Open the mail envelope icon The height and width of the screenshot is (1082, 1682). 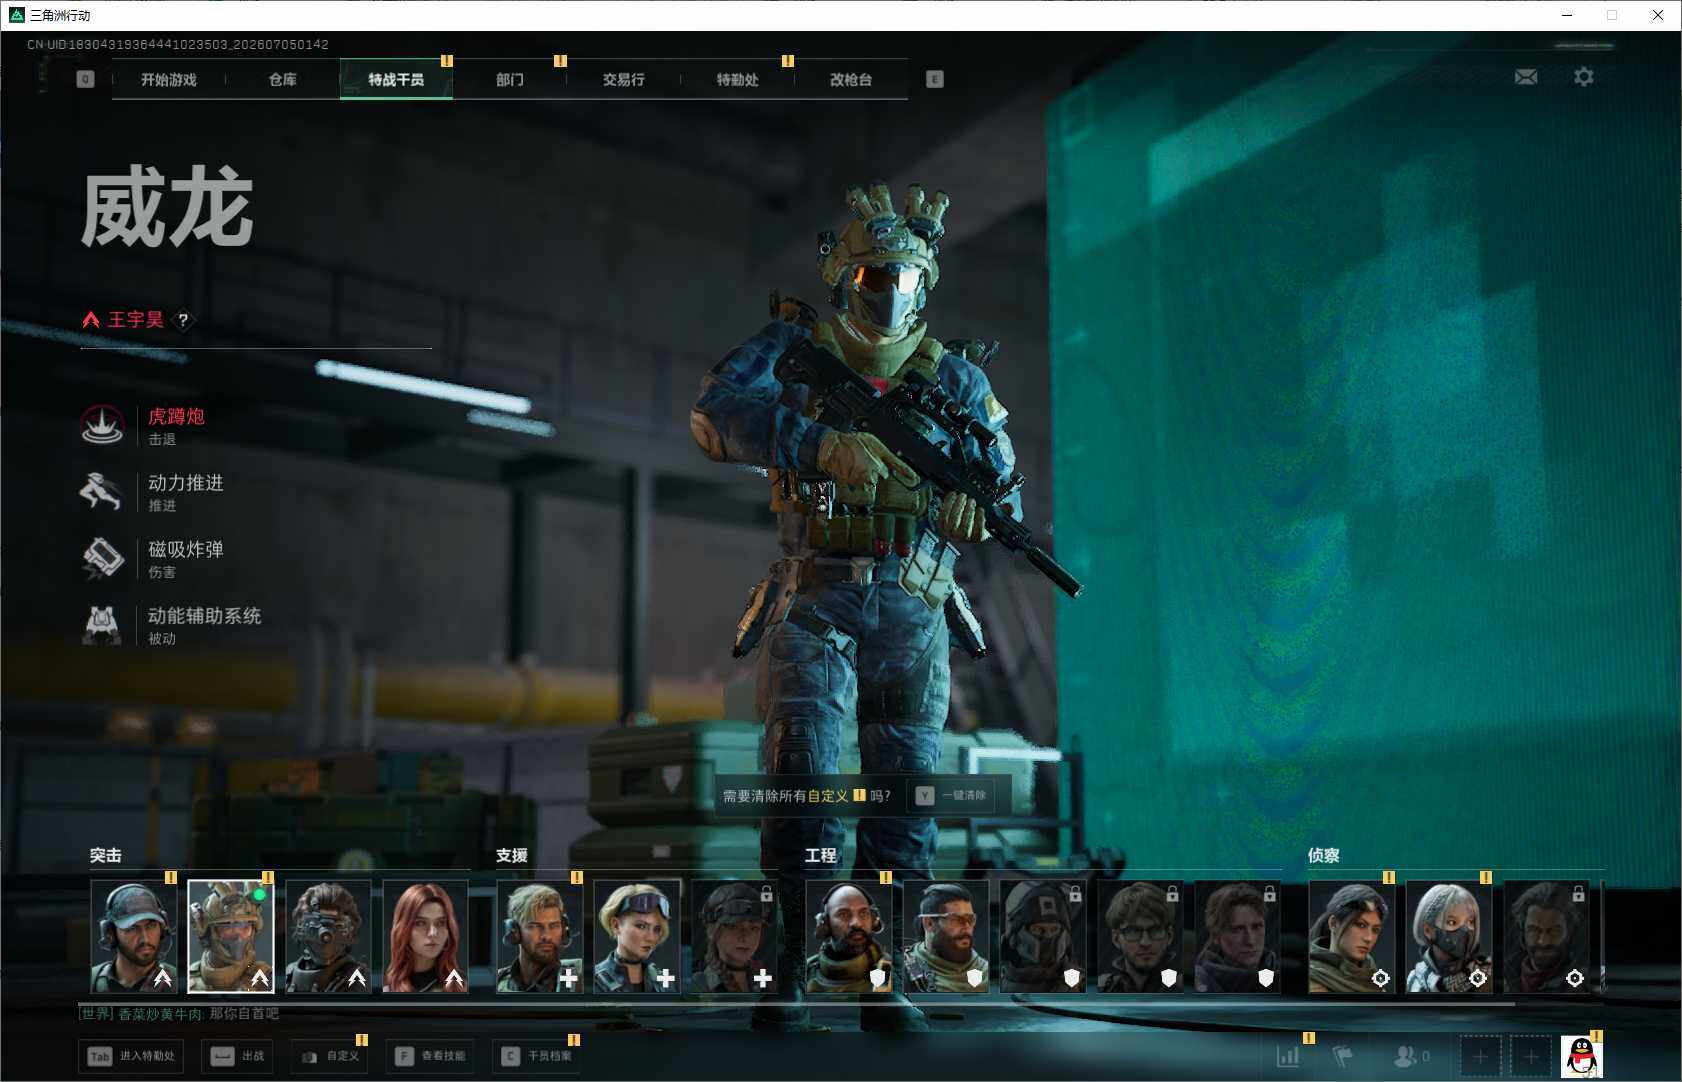pyautogui.click(x=1526, y=77)
